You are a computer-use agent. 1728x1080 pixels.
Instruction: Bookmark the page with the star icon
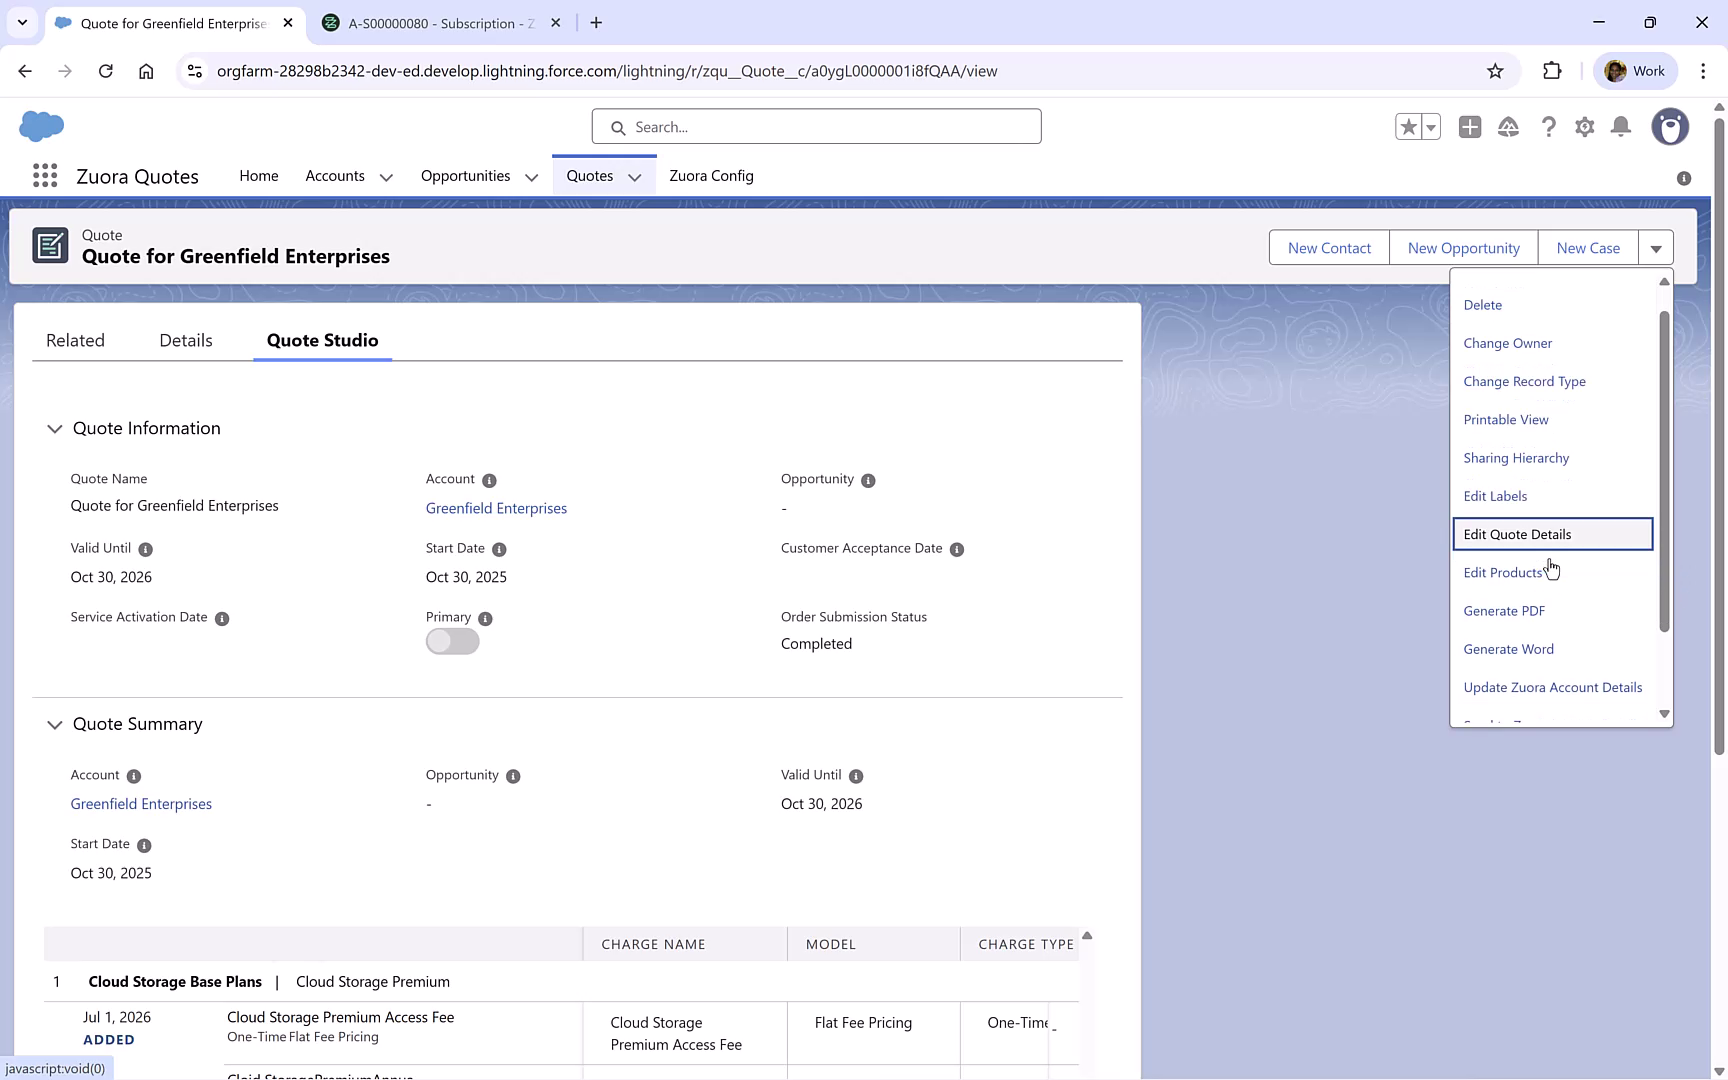point(1496,70)
